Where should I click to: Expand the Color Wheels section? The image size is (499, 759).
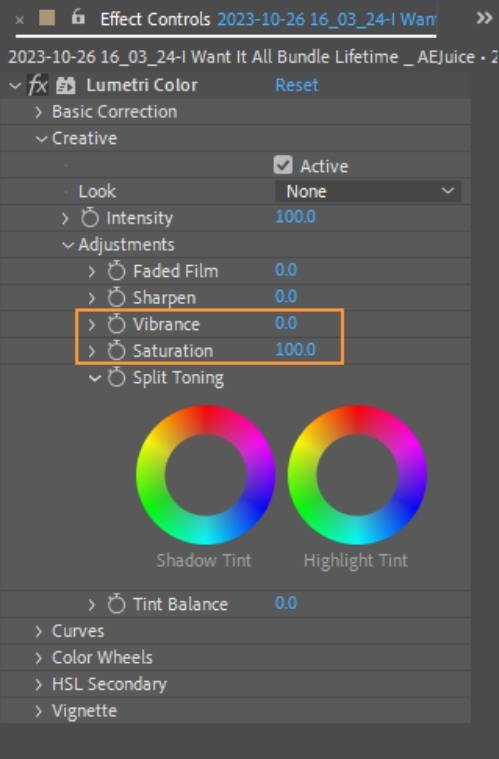point(39,658)
